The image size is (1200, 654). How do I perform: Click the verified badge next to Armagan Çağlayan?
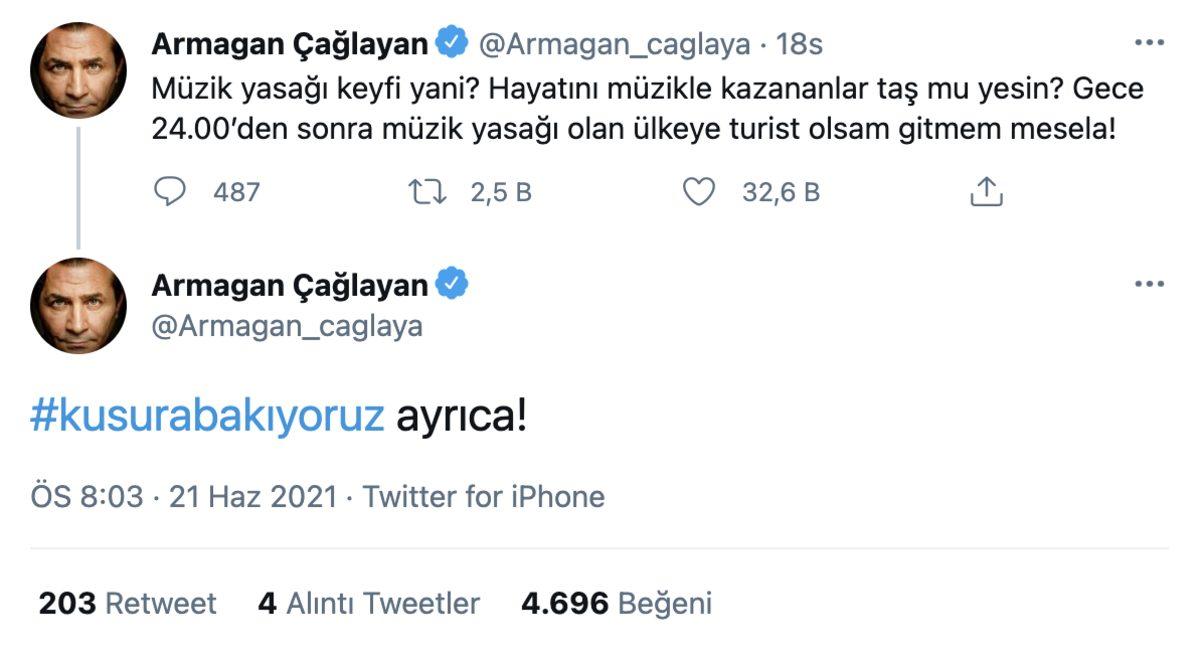(452, 43)
